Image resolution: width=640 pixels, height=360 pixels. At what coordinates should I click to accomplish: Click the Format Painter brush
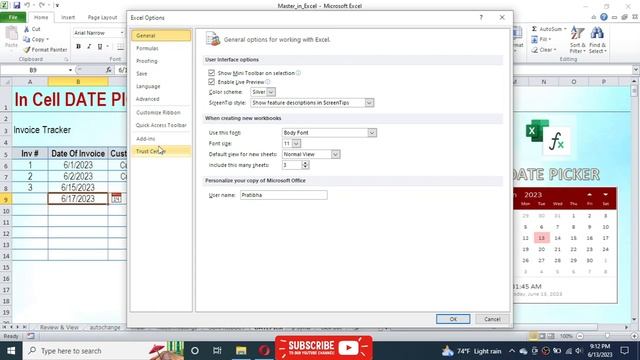(27, 49)
